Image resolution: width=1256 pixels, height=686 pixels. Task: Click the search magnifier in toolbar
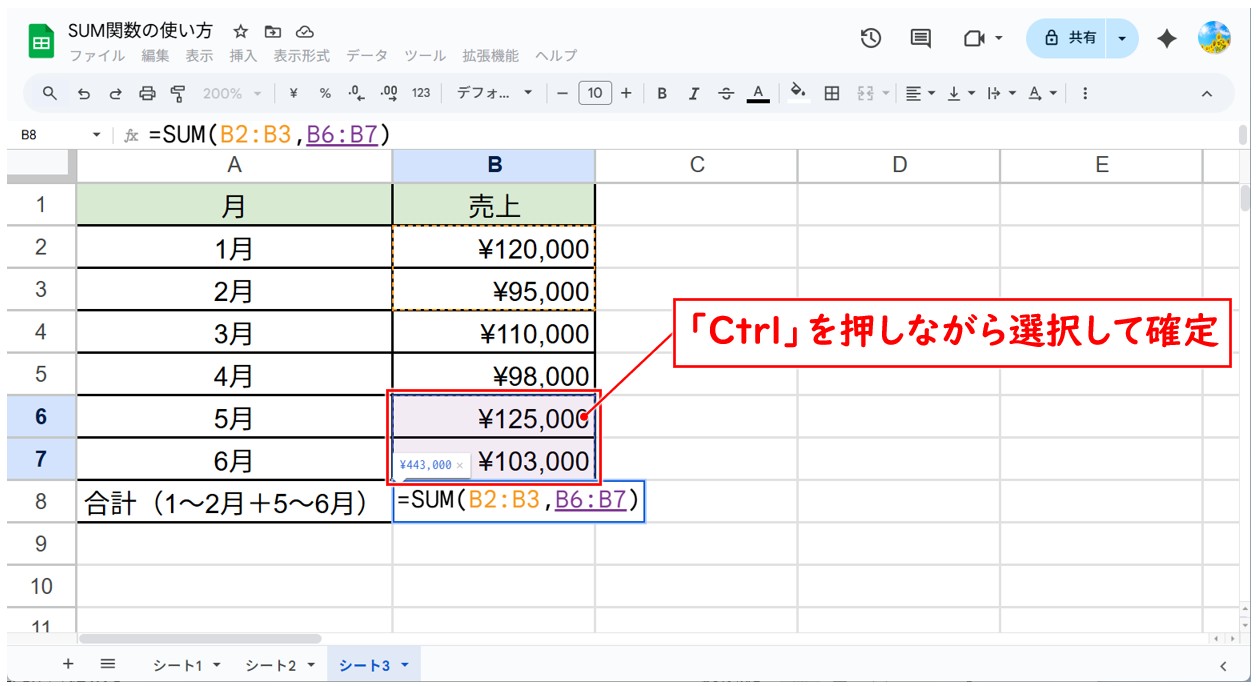(x=50, y=93)
